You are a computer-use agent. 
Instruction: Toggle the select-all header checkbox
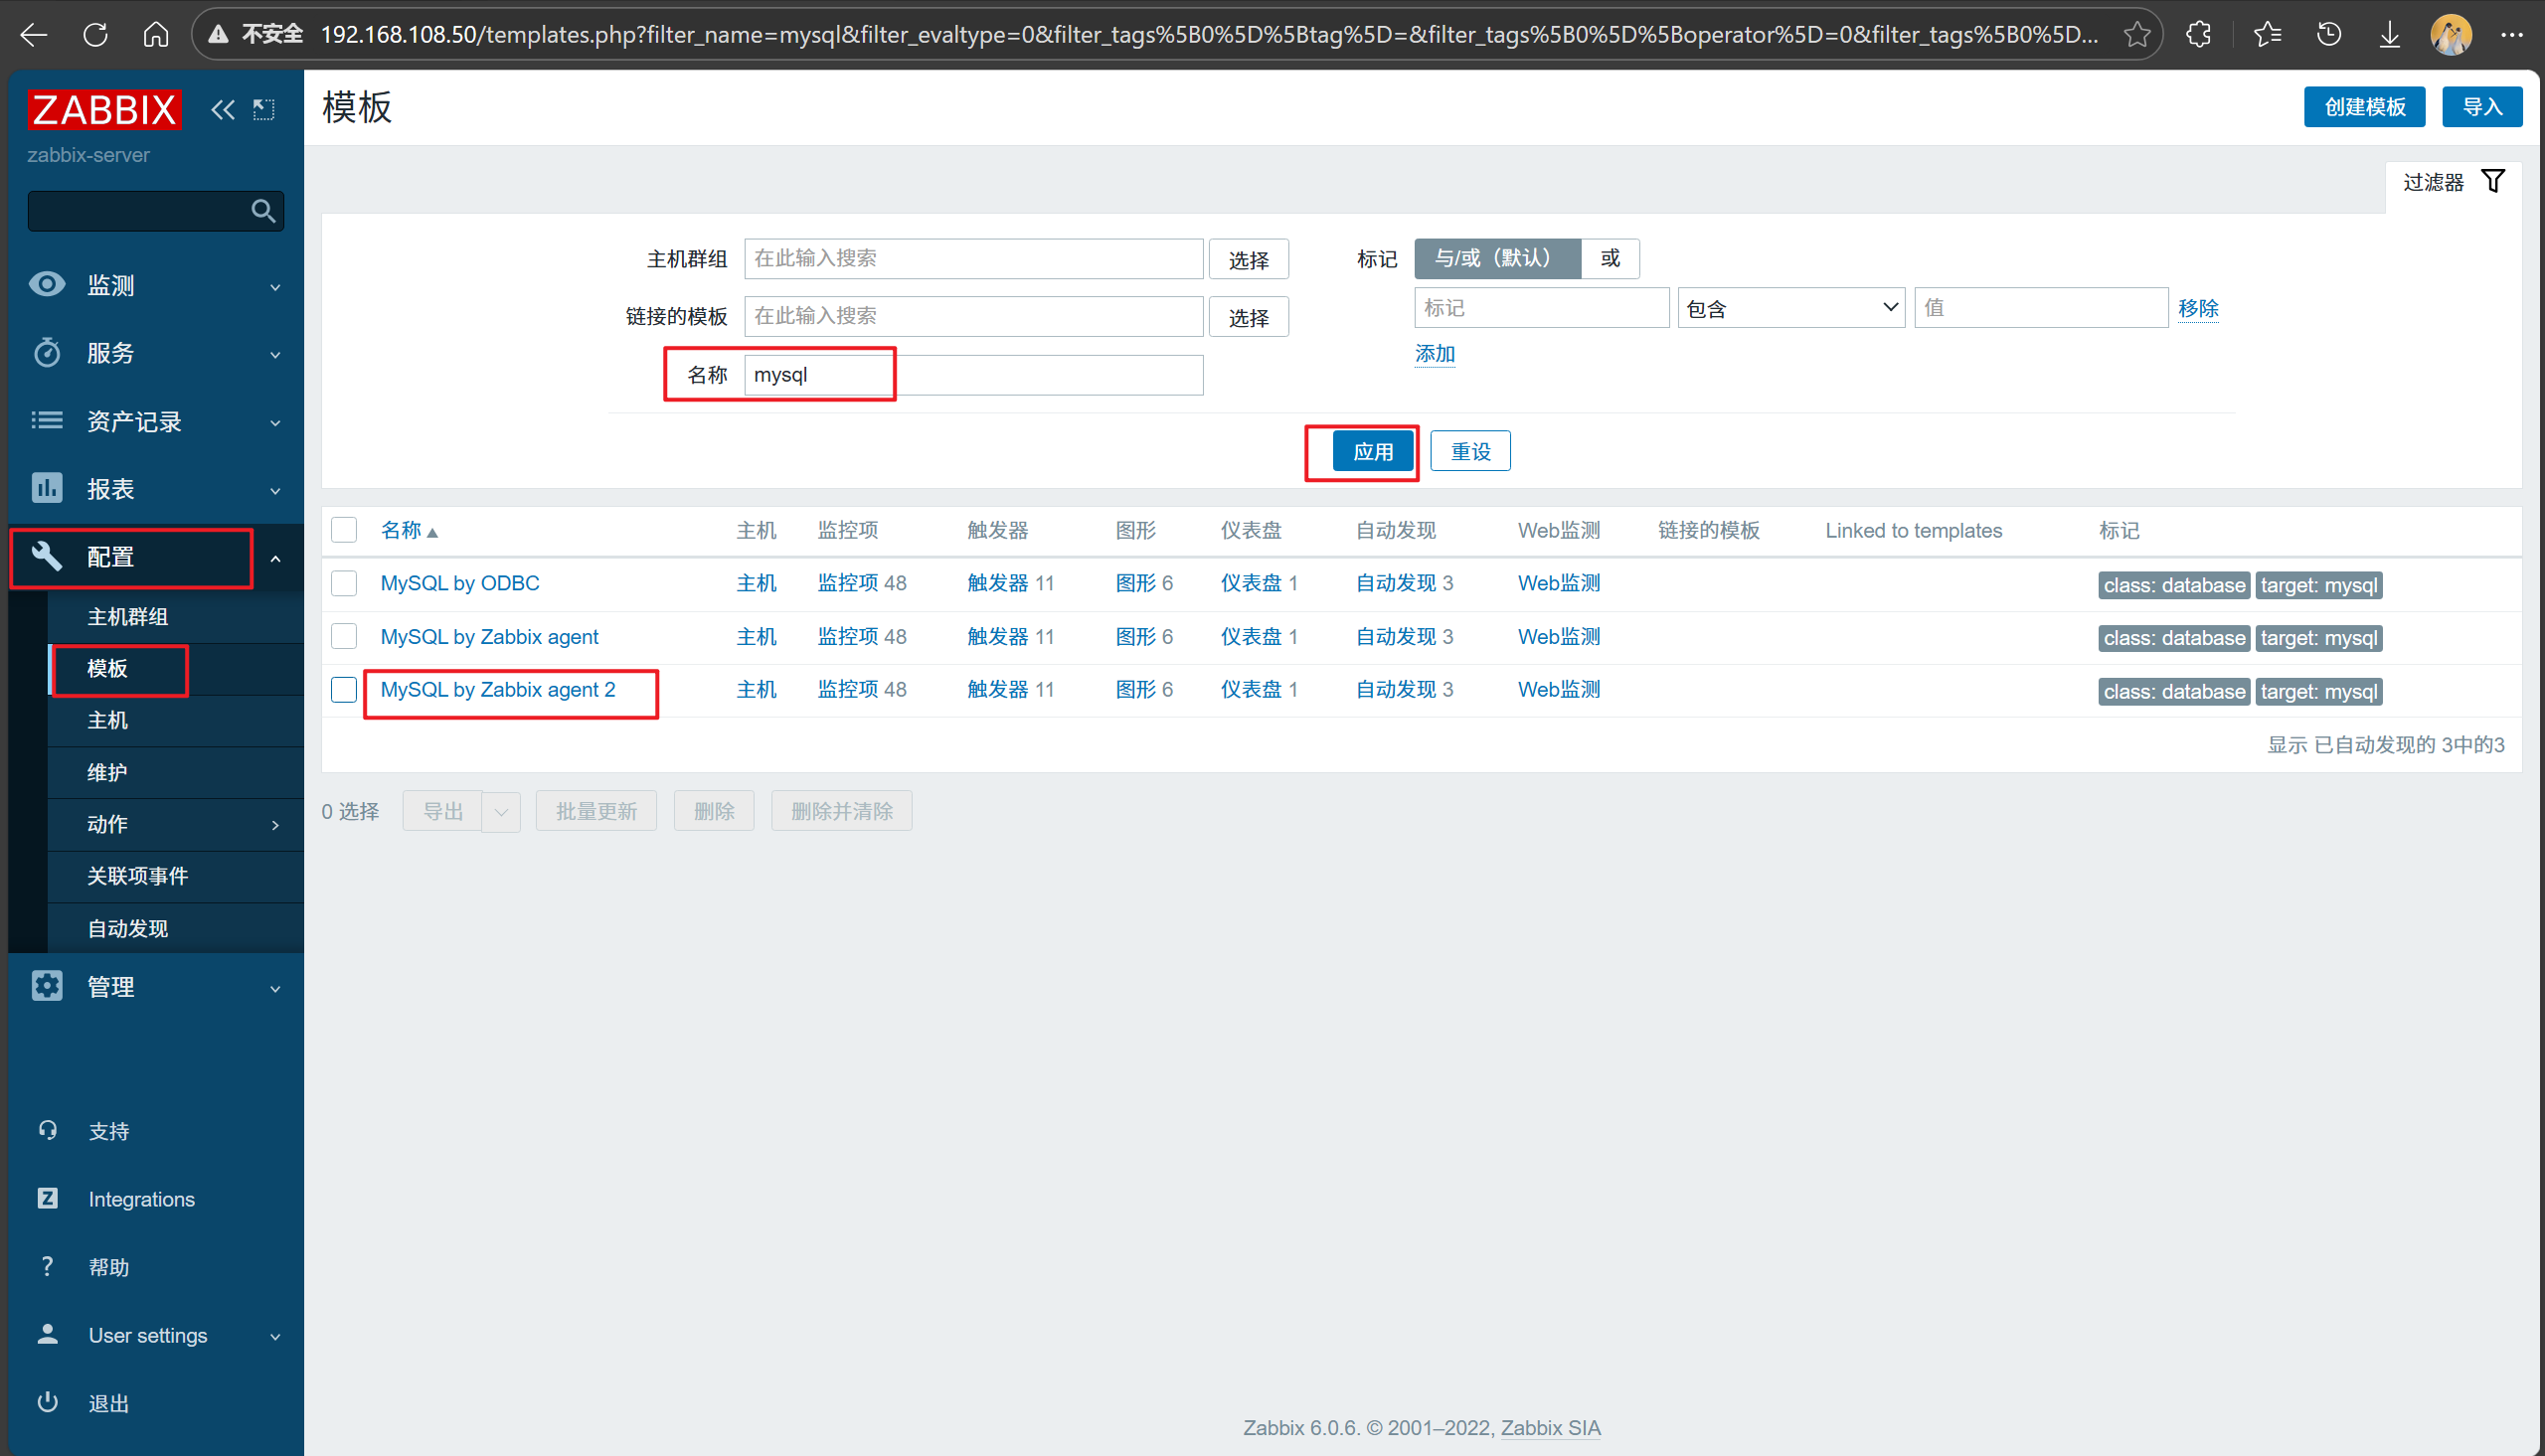[x=344, y=530]
